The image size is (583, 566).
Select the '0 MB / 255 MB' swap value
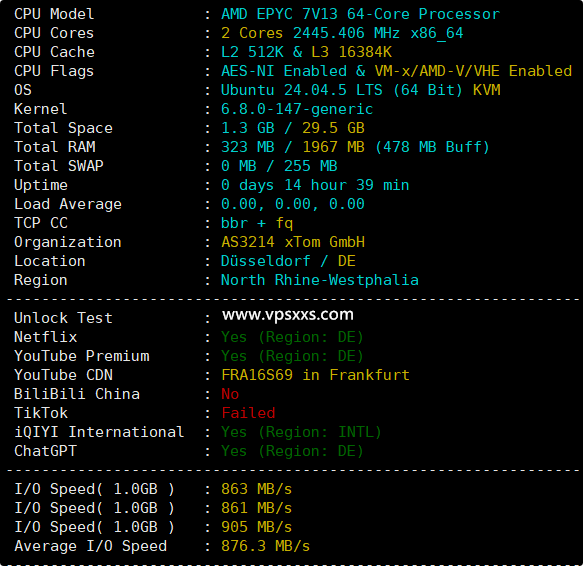point(279,166)
